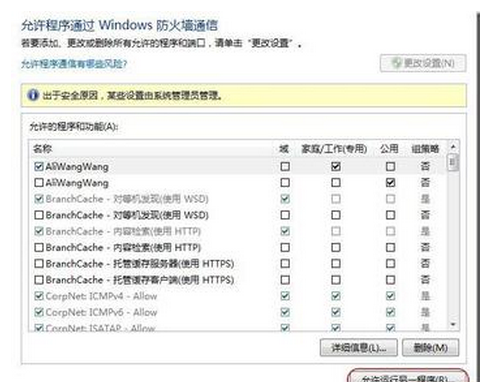Click the 域 column header
This screenshot has height=382, width=481.
[x=284, y=149]
